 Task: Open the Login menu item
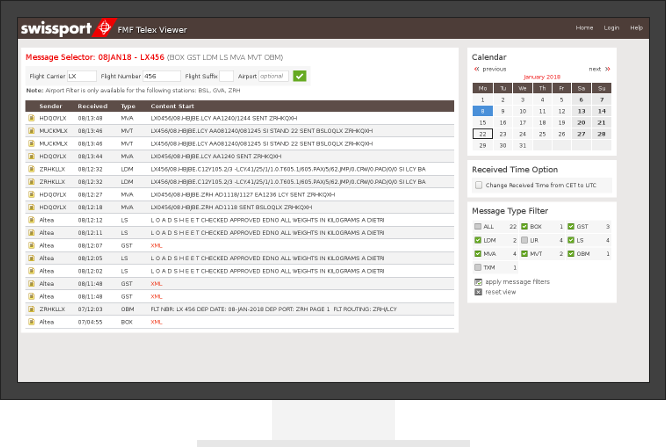(611, 28)
